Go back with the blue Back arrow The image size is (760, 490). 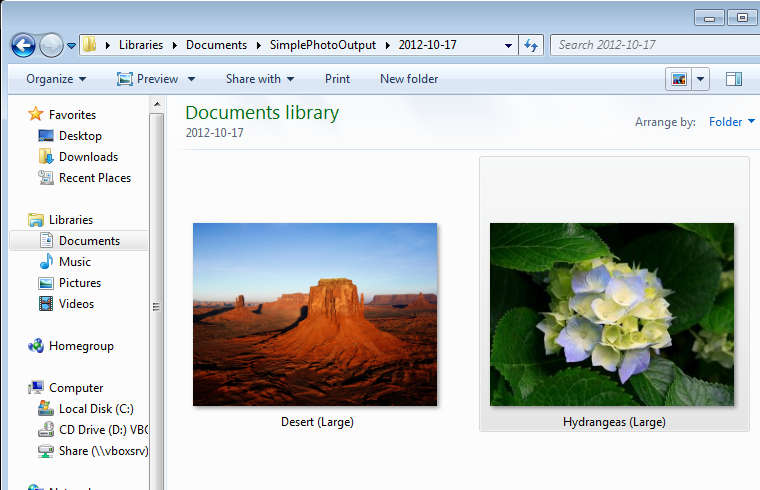(23, 46)
